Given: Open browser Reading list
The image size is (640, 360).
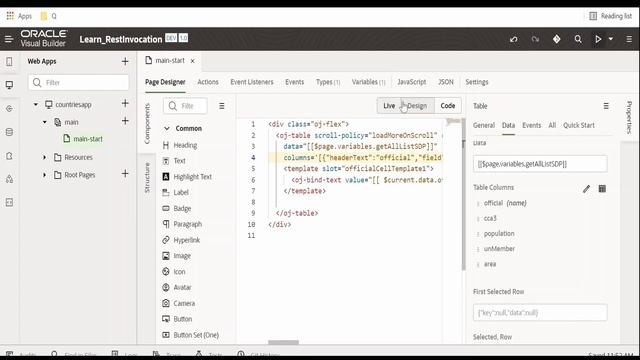Looking at the screenshot, I should tap(611, 16).
